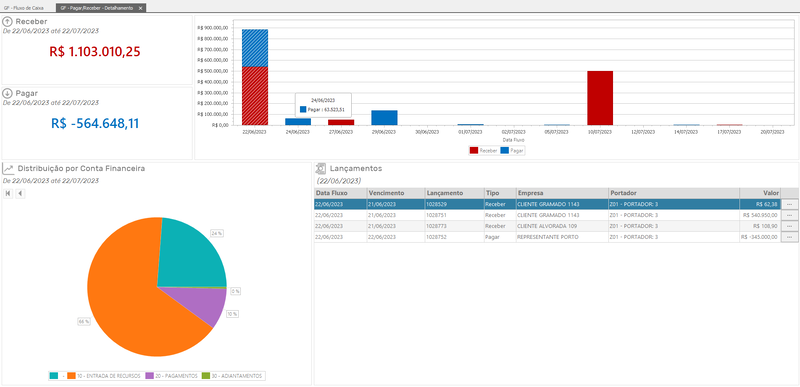
Task: Click the 0 % pie label
Action: [x=235, y=291]
